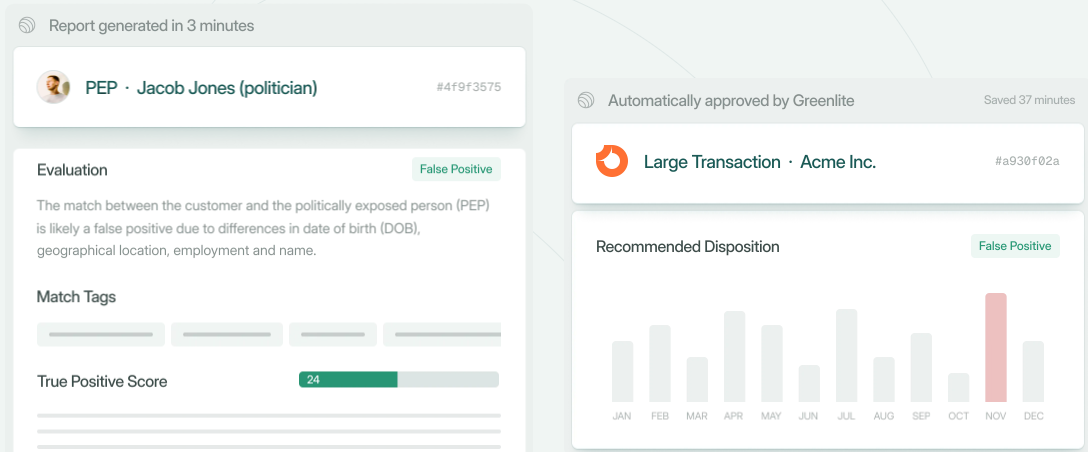Click the transaction ID #a930f02a
Screen dimensions: 1088x452
pos(1026,162)
